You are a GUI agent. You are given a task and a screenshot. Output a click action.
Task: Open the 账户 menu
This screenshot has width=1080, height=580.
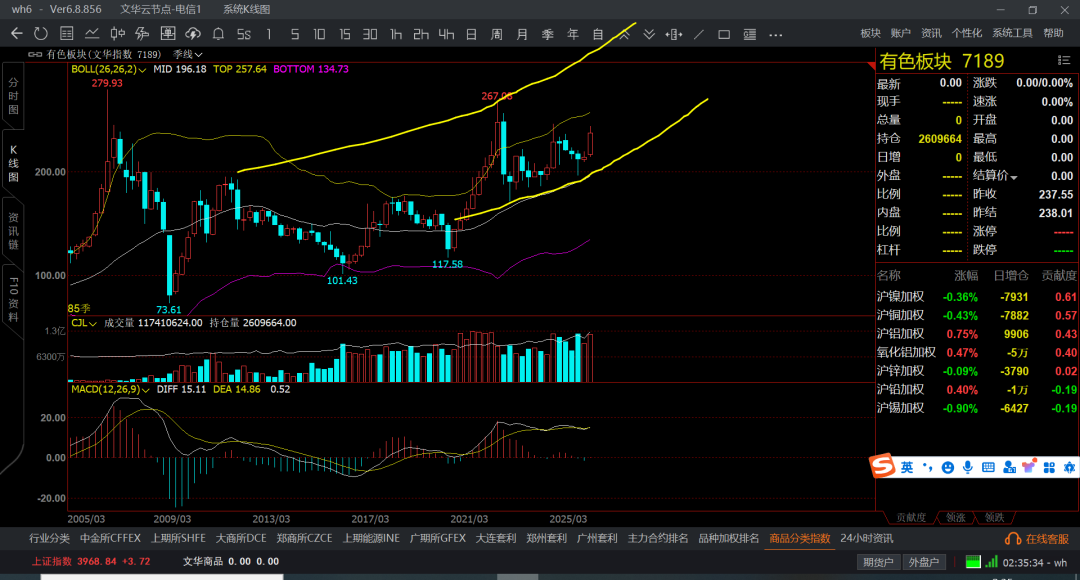click(x=900, y=33)
